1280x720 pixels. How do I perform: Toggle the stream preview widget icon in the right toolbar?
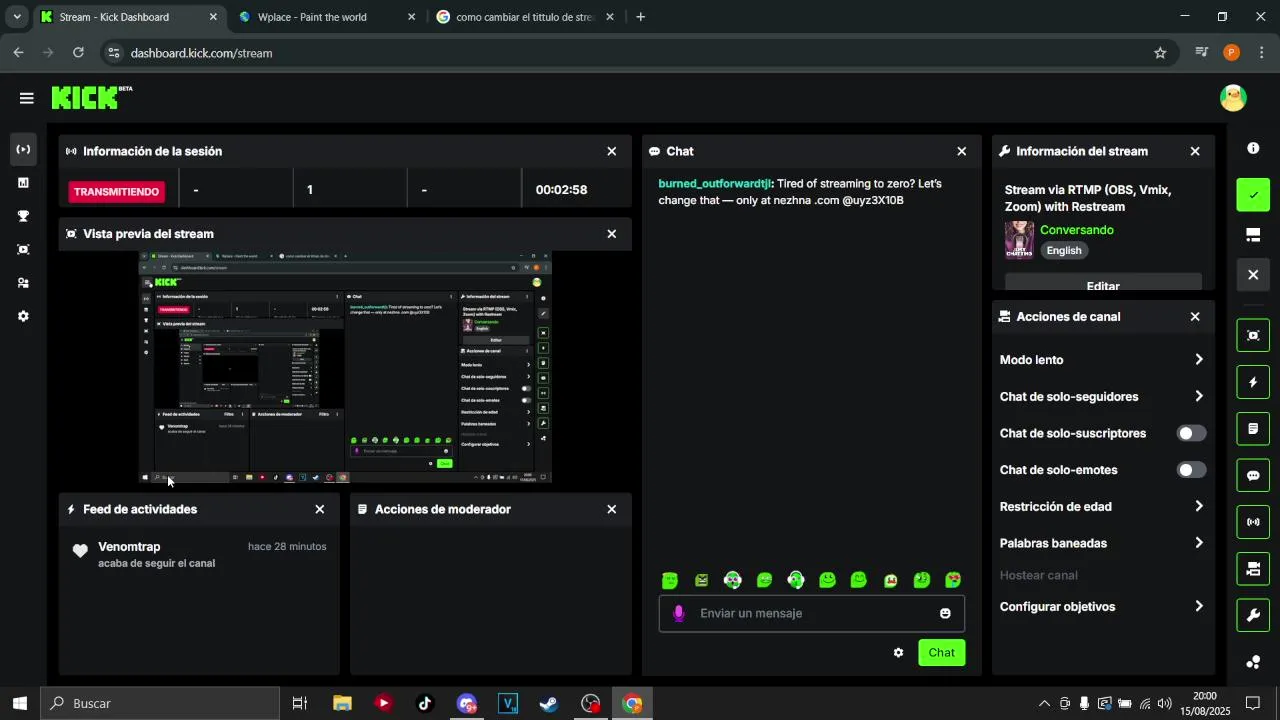[1253, 335]
